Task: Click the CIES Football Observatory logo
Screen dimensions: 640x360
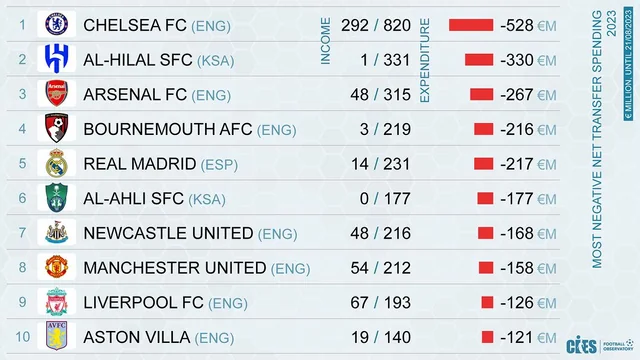Action: [x=600, y=345]
